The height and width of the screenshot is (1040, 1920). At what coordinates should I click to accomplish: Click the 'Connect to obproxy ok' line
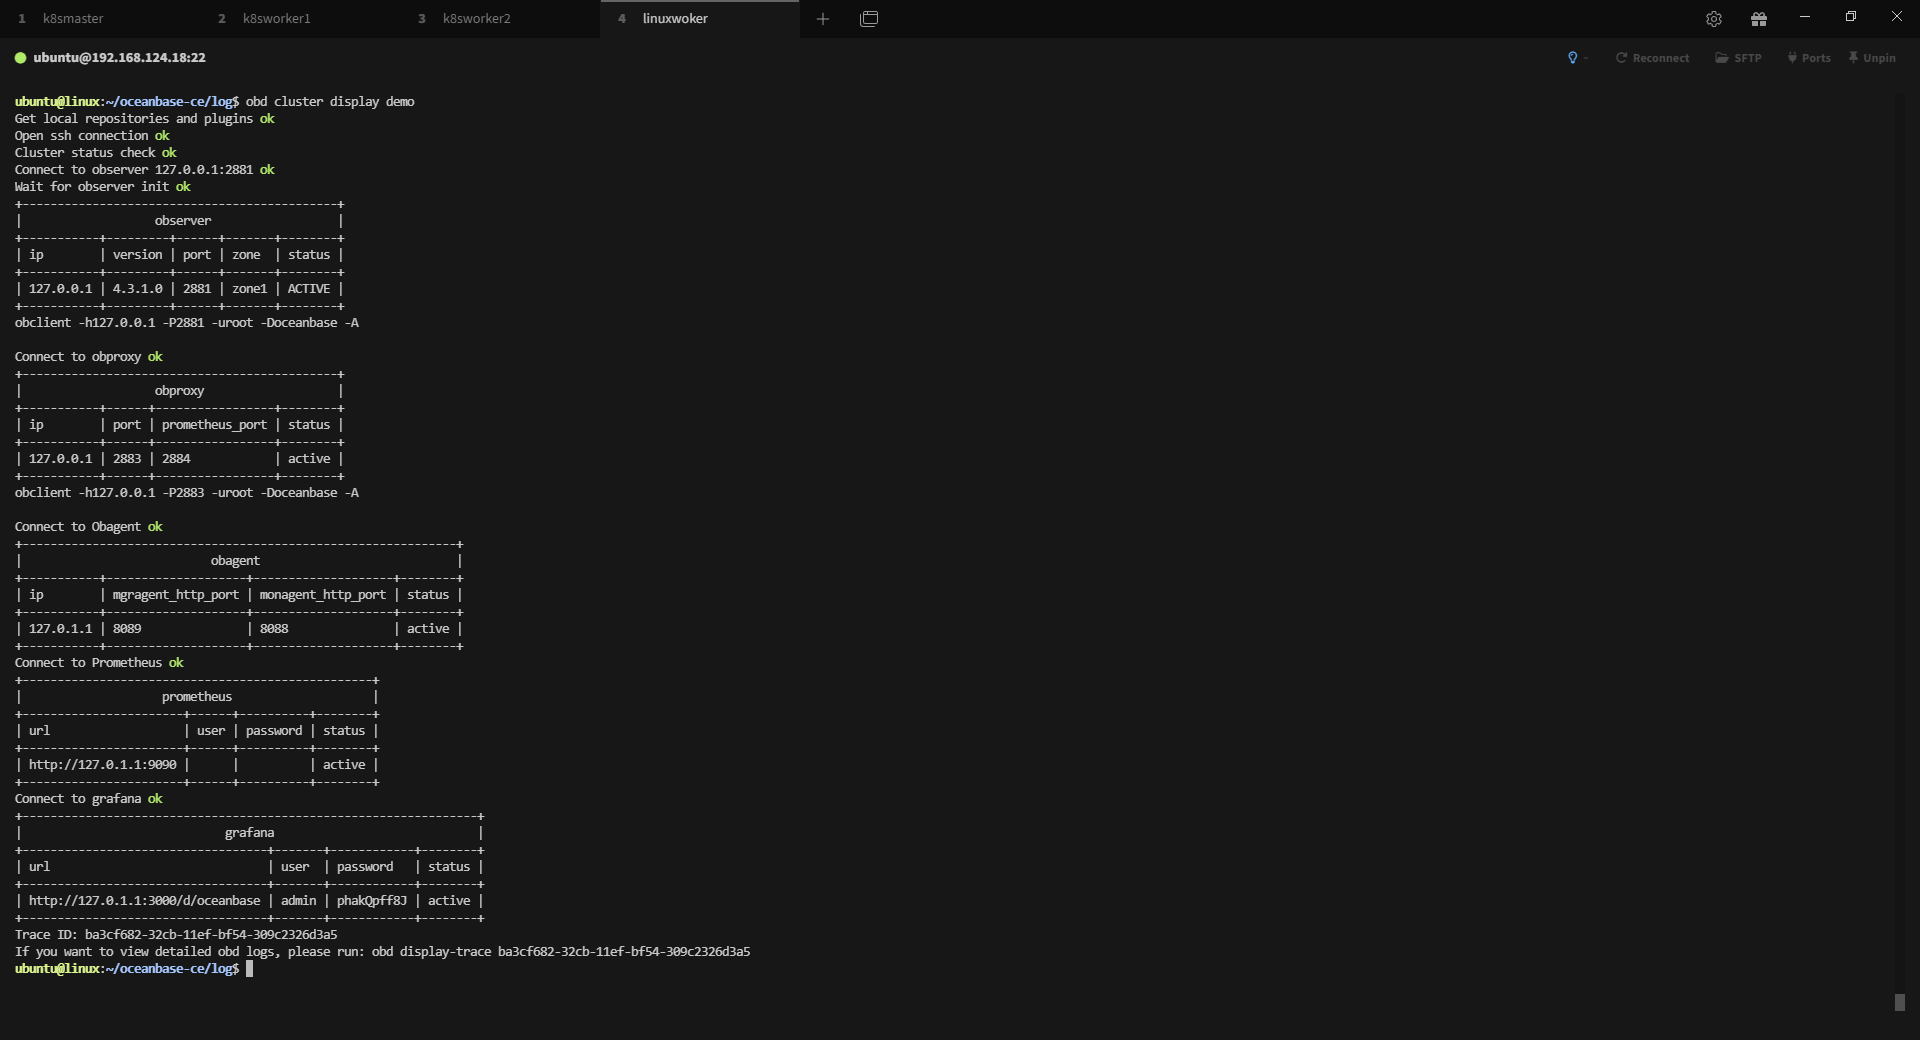(x=88, y=357)
